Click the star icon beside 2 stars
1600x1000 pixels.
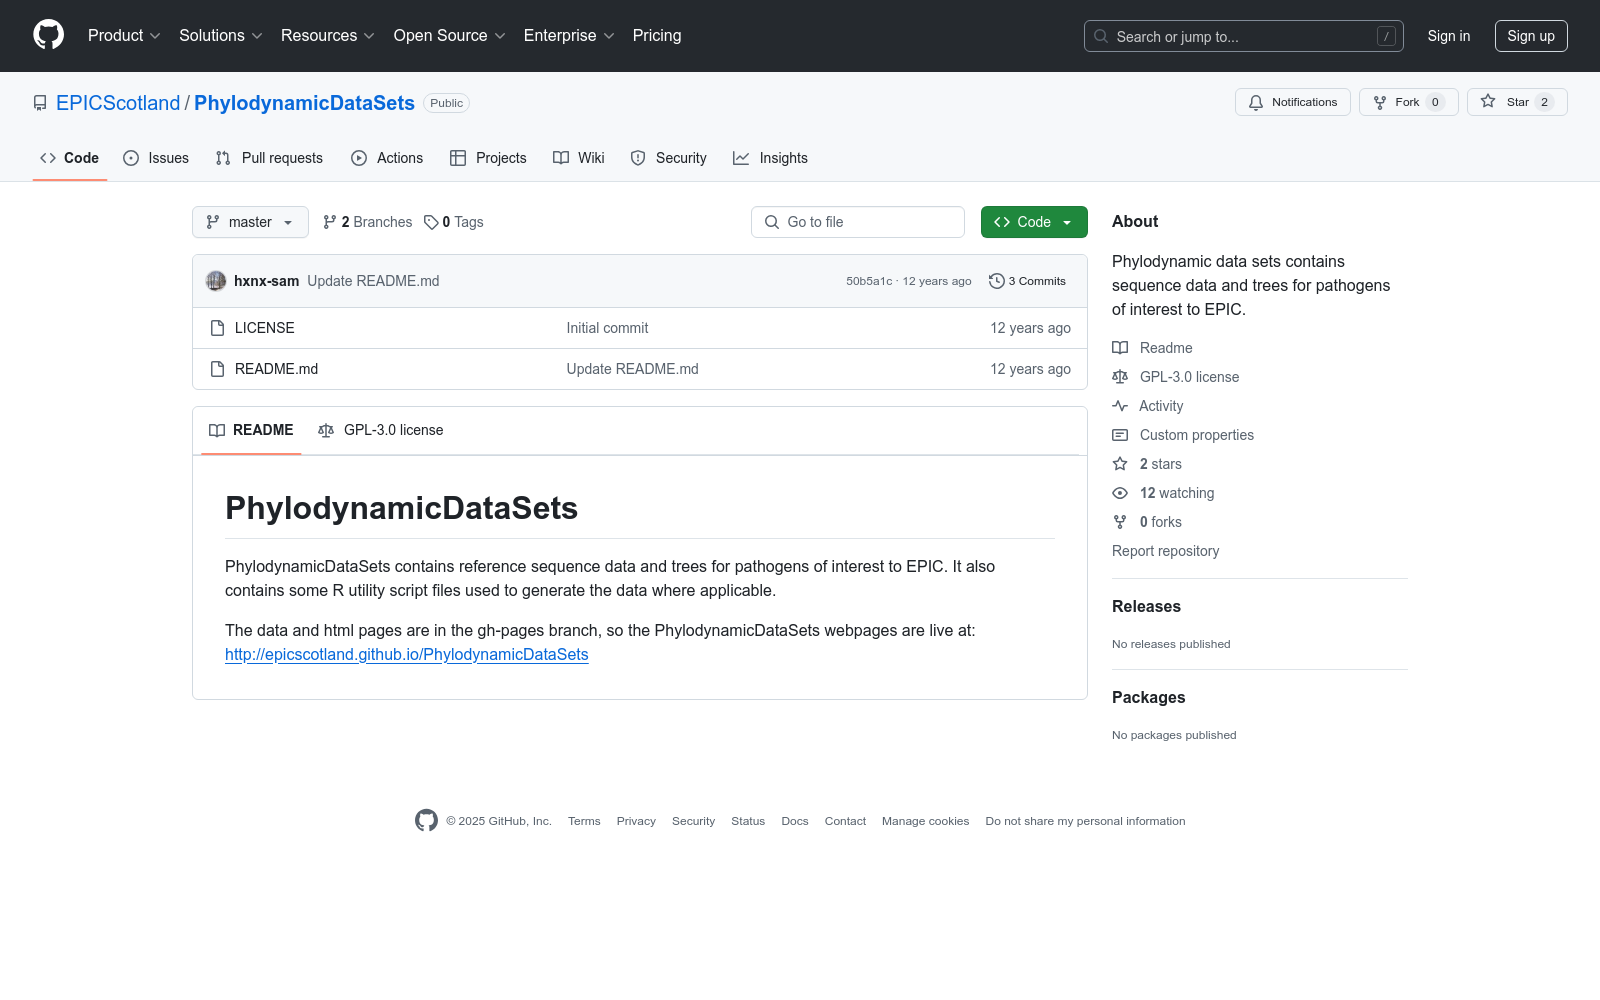pos(1120,464)
